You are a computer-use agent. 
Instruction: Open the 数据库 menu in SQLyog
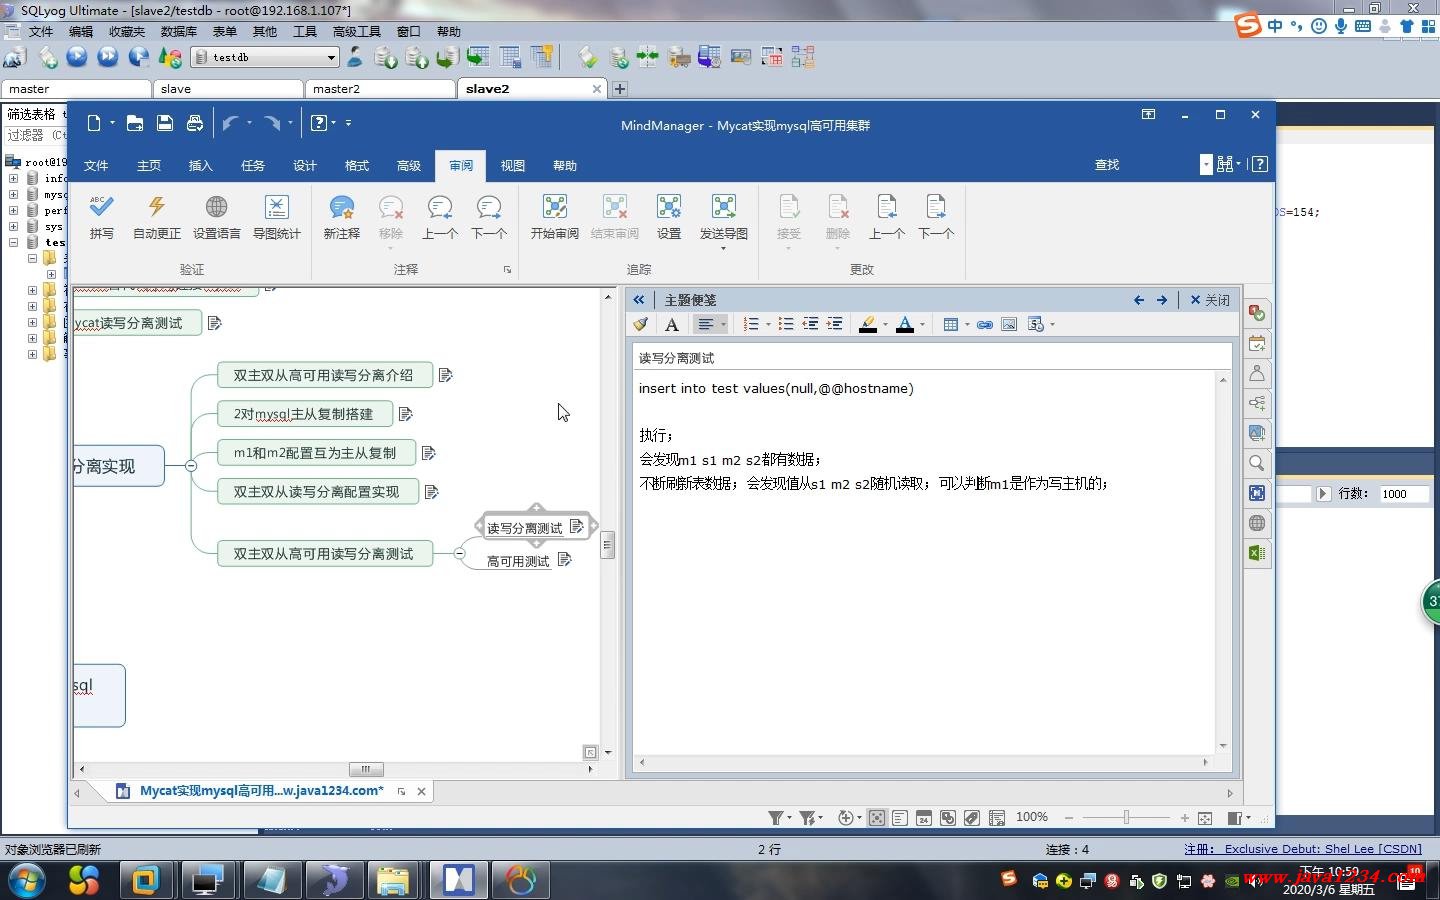click(178, 31)
